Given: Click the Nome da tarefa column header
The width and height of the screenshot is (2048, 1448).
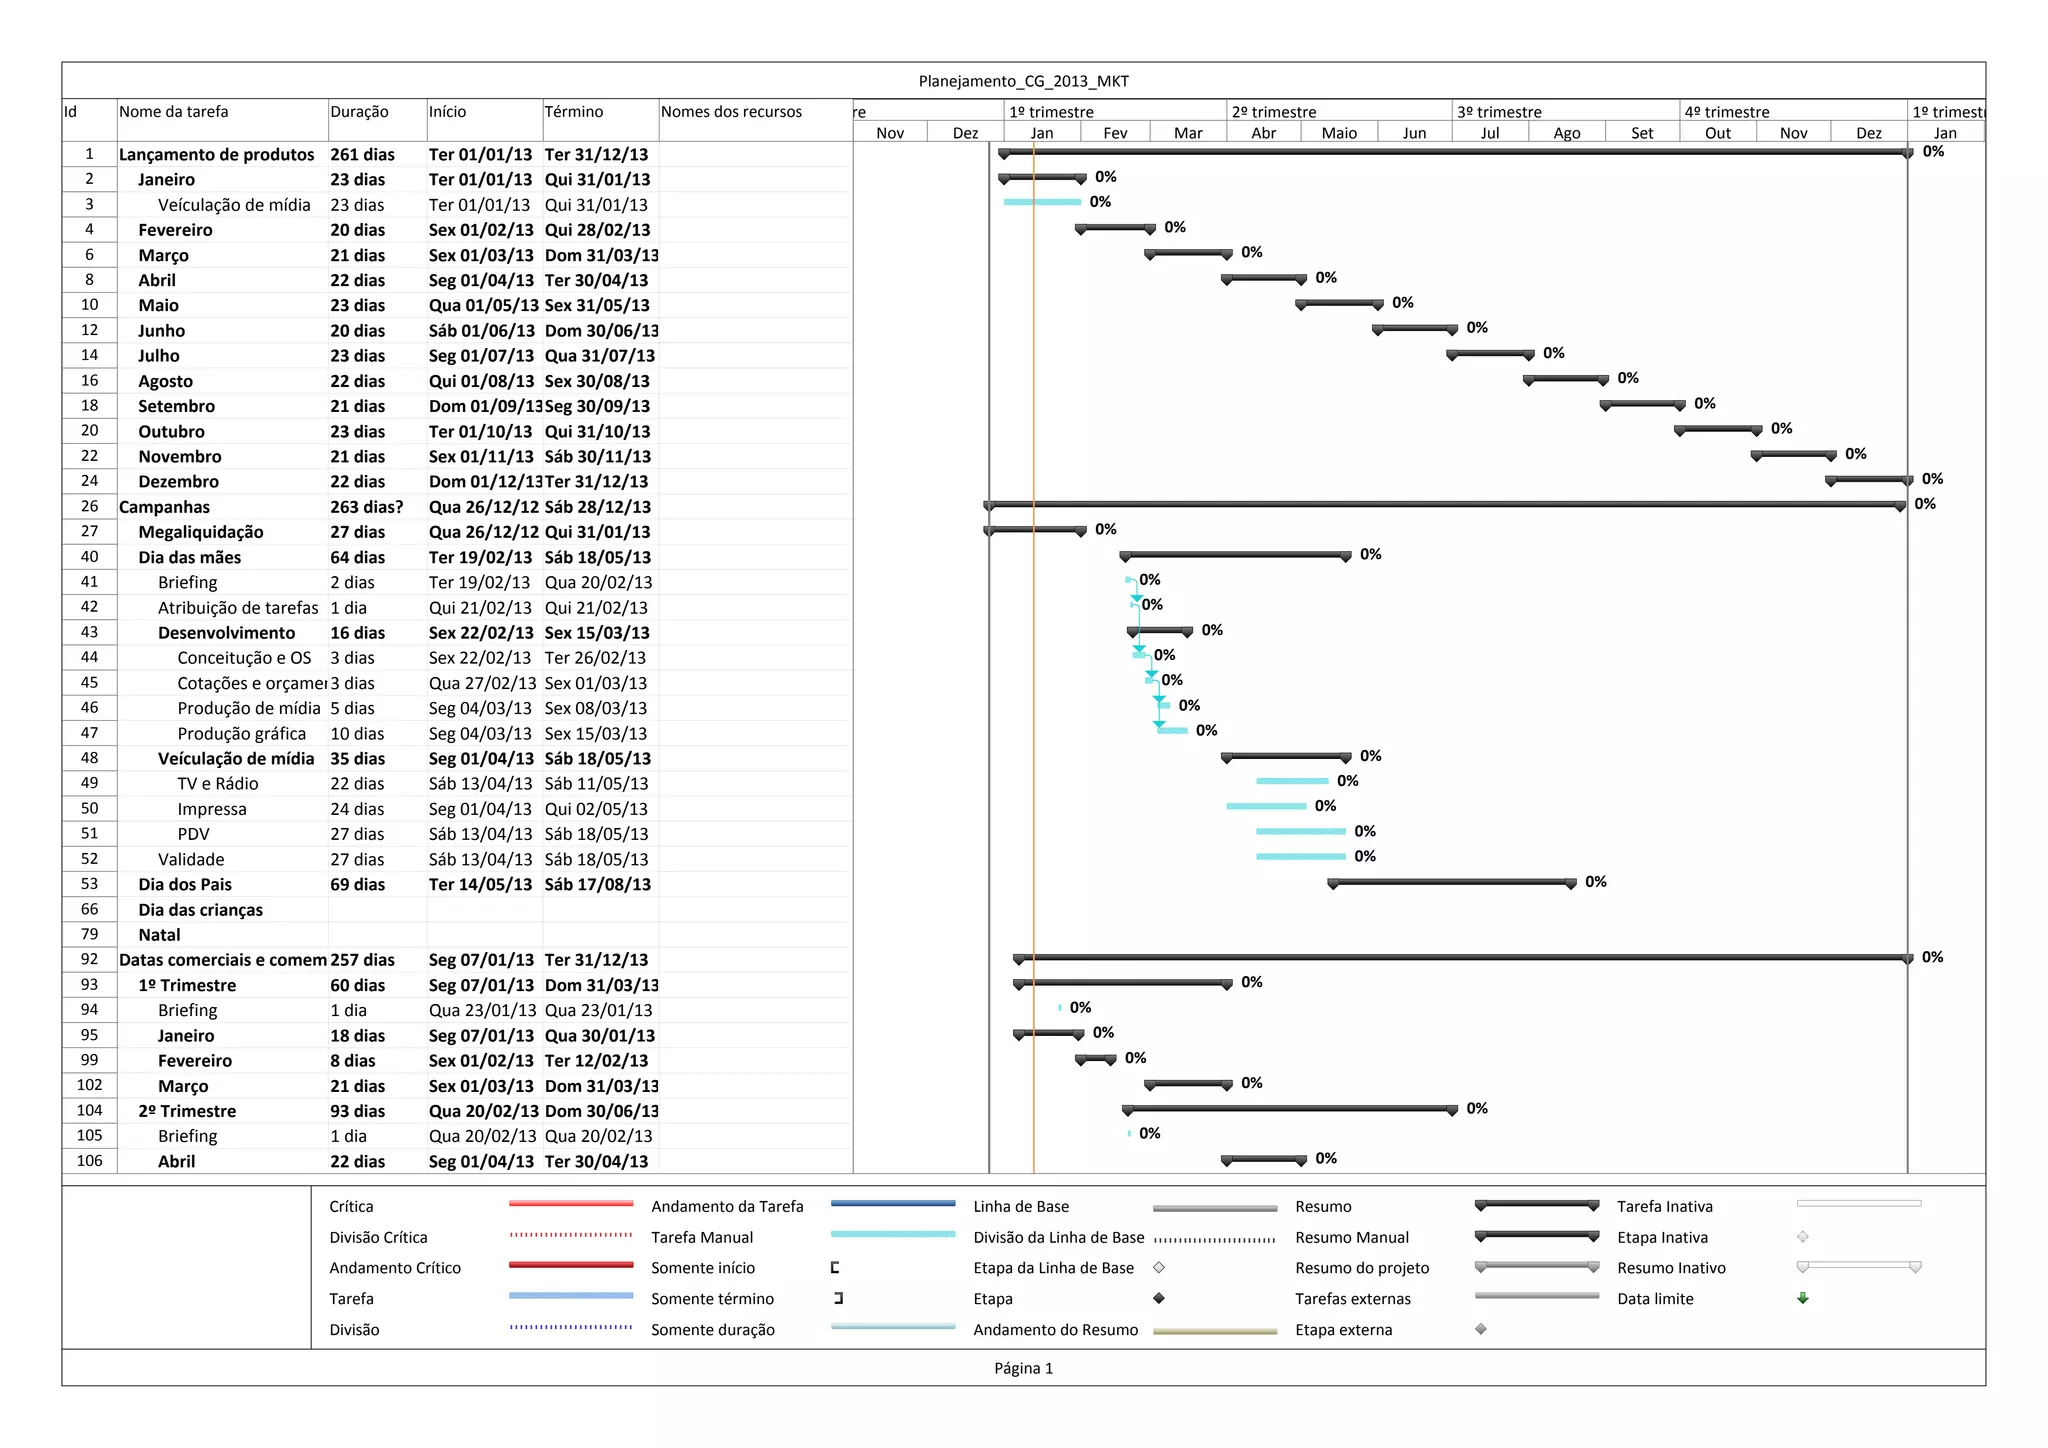Looking at the screenshot, I should (x=173, y=112).
